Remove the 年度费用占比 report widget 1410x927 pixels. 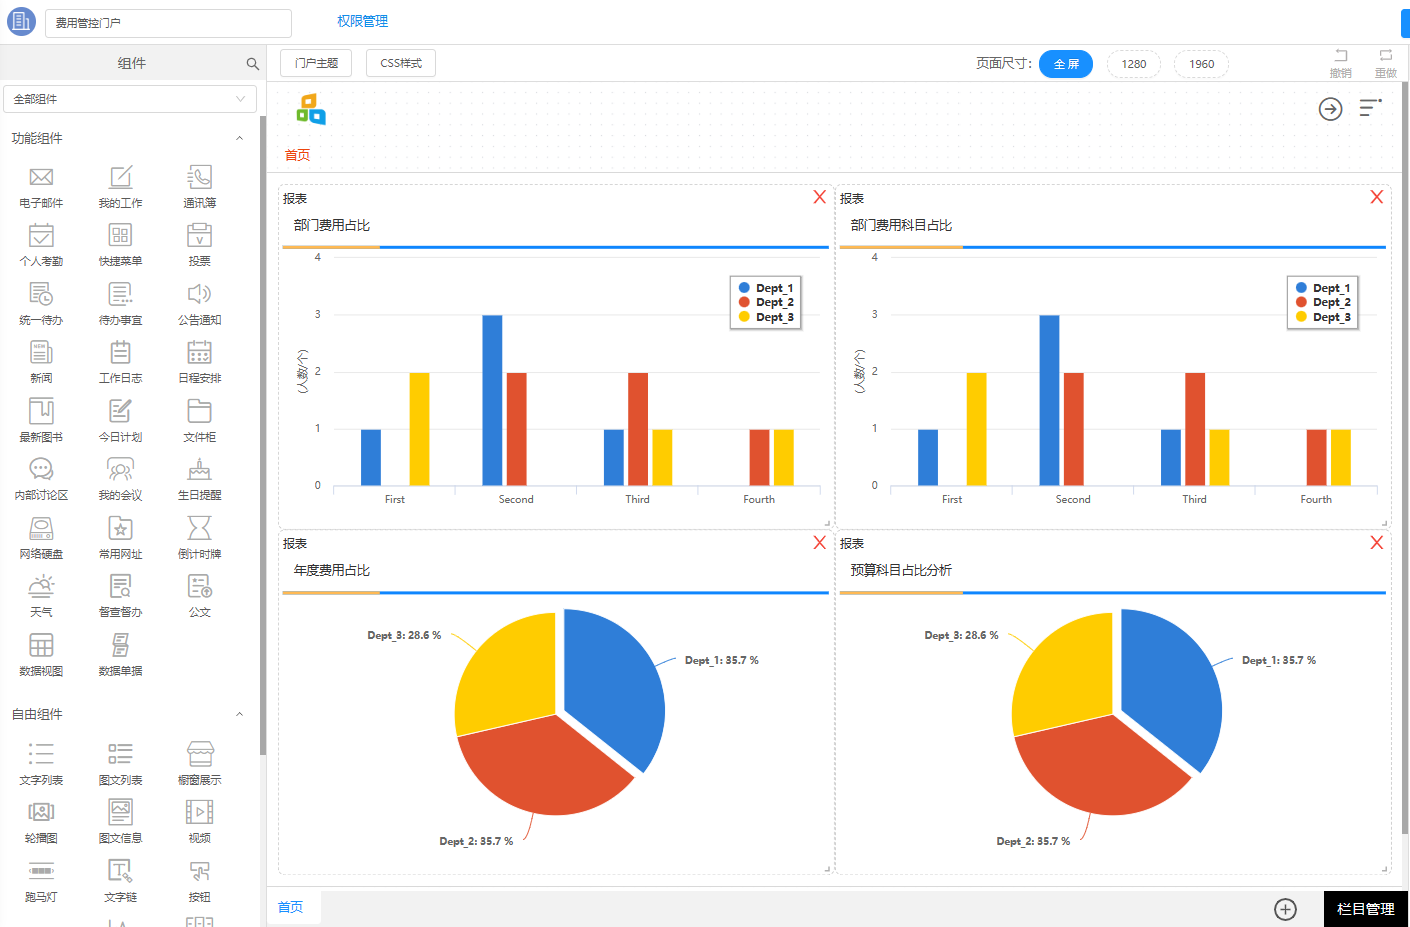pyautogui.click(x=820, y=542)
